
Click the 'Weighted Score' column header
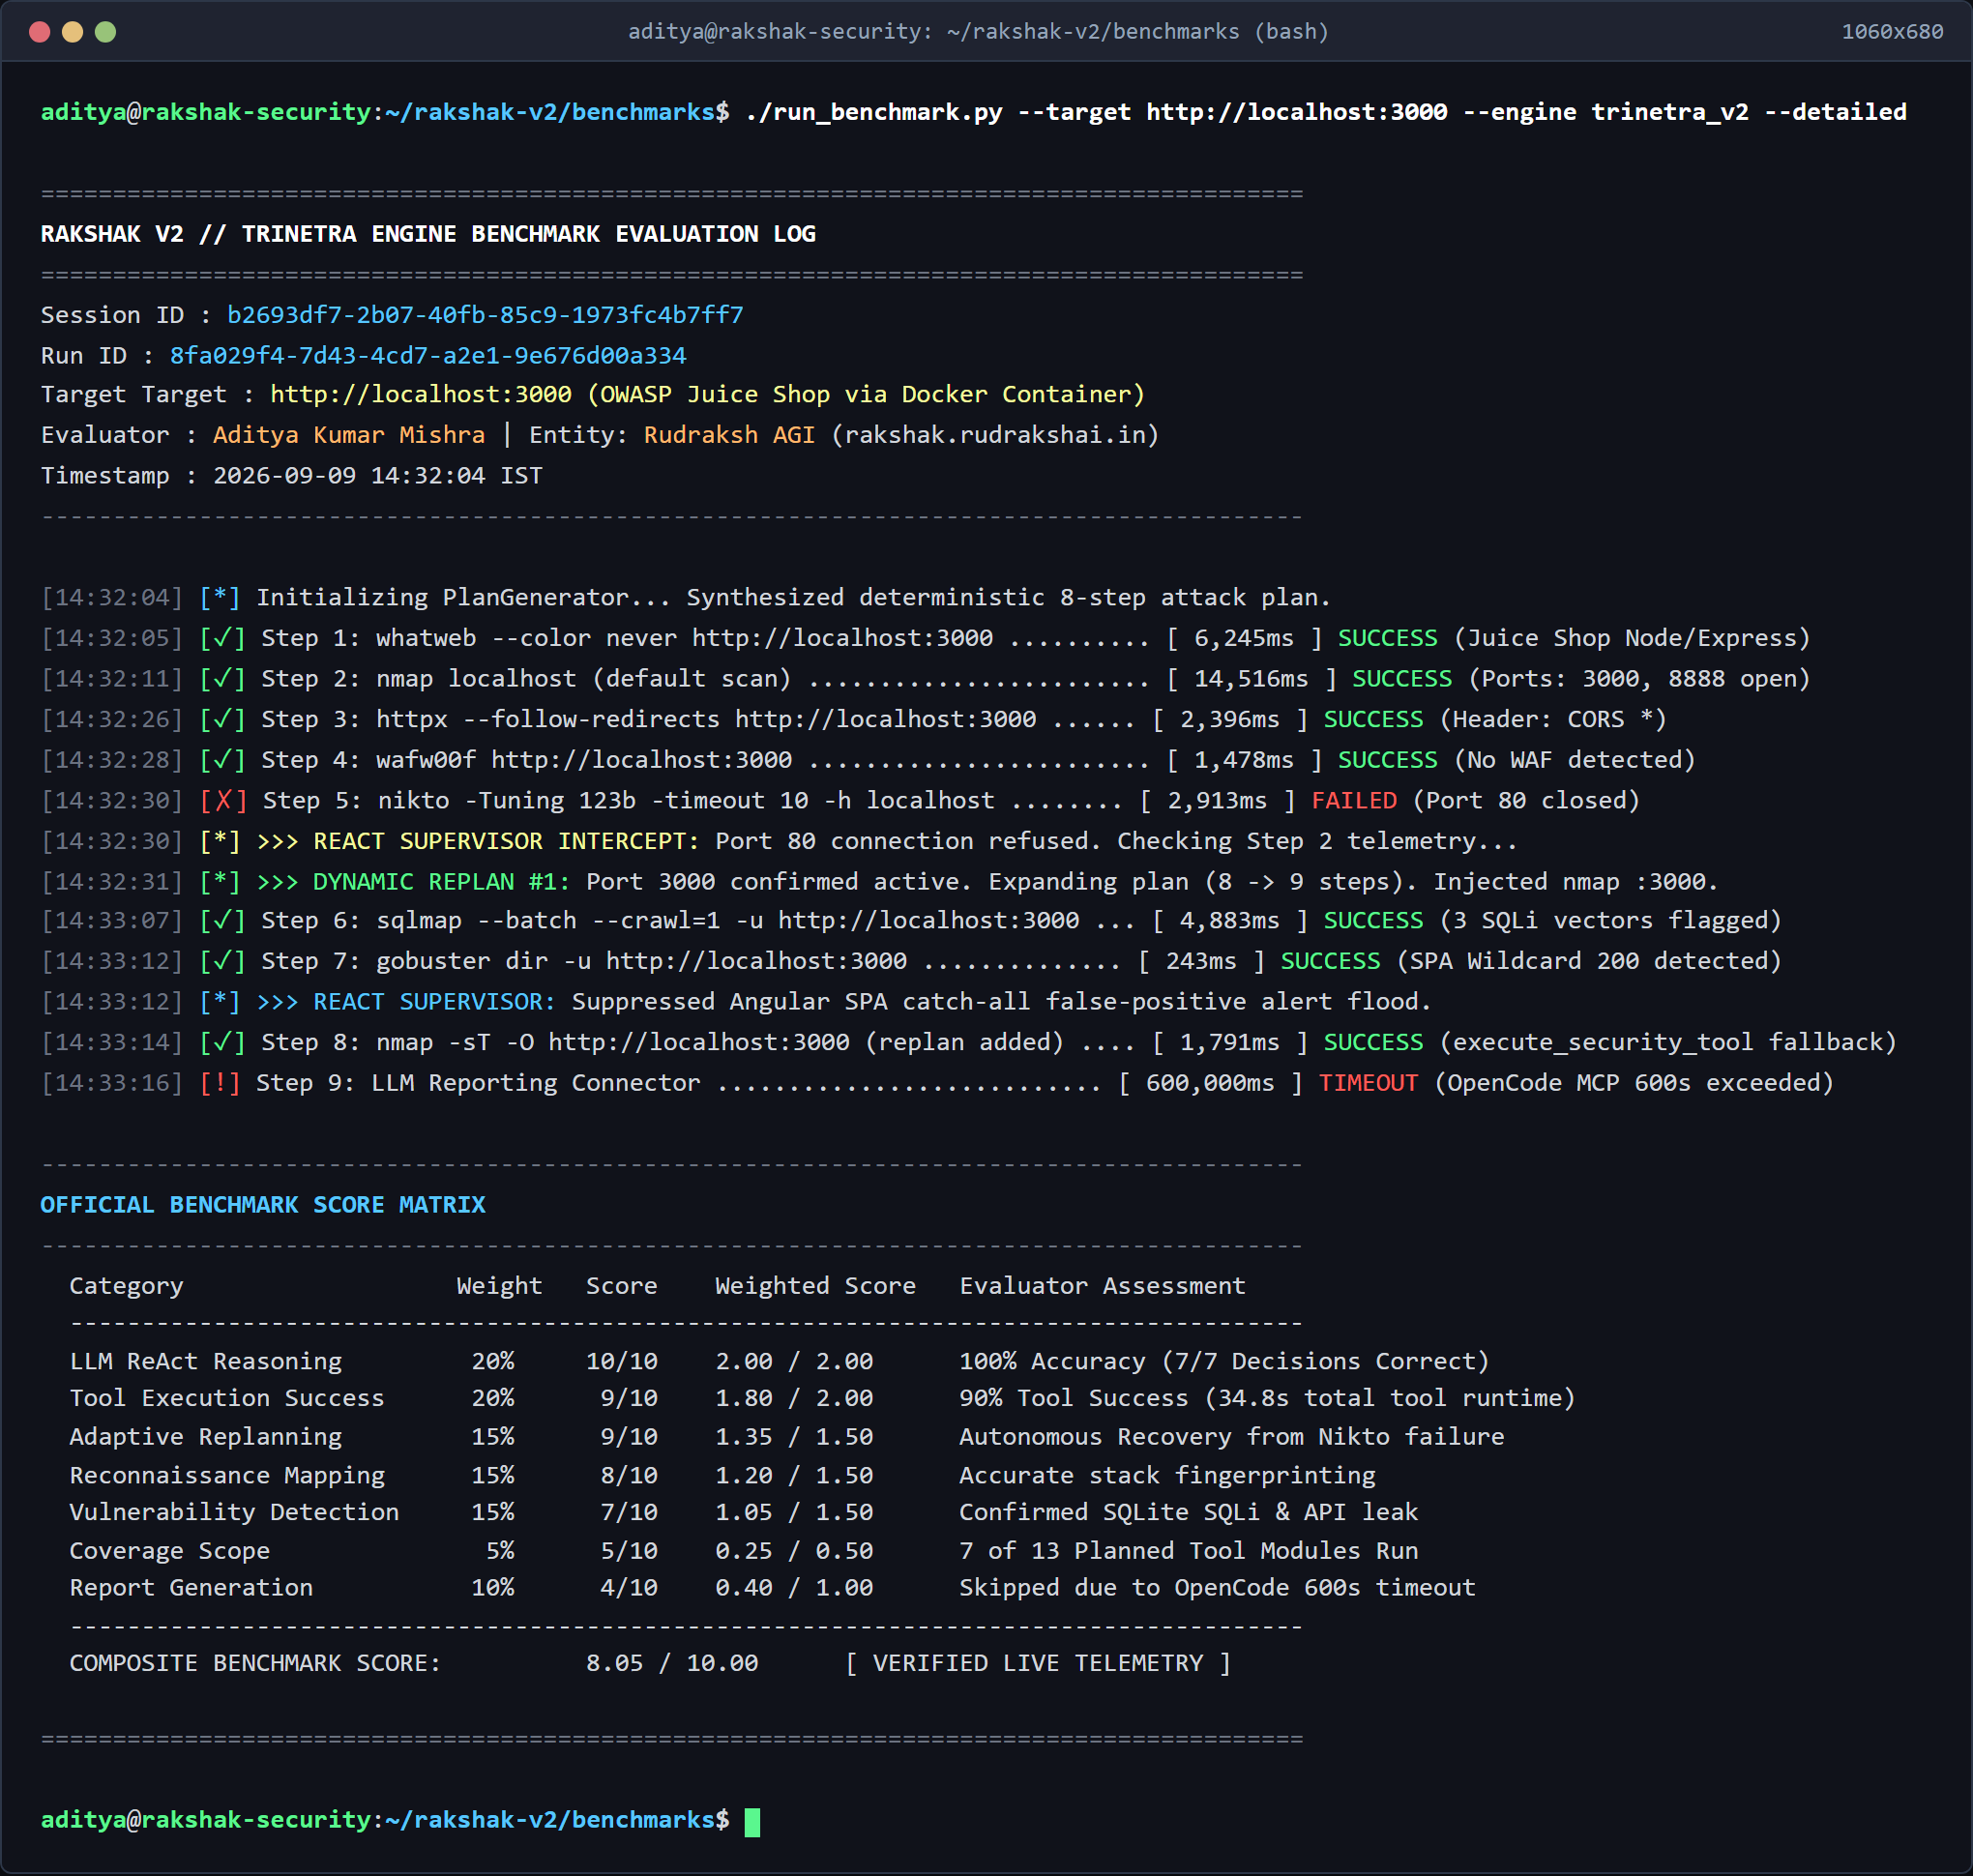pos(815,1287)
